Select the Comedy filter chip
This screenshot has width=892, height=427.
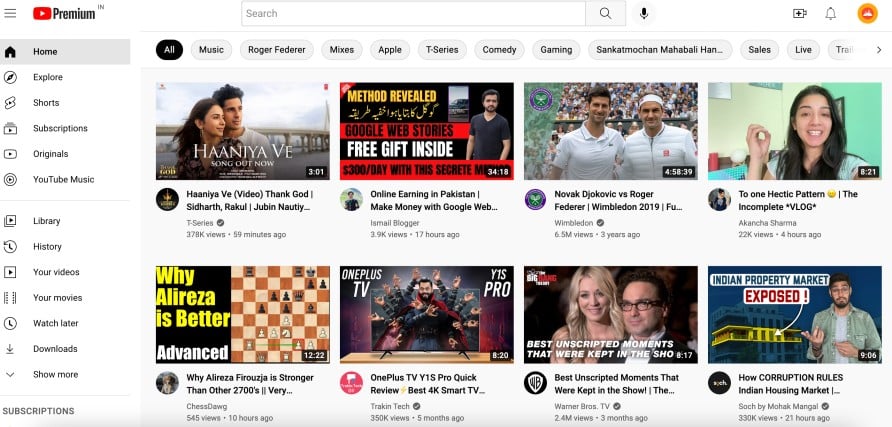tap(499, 50)
